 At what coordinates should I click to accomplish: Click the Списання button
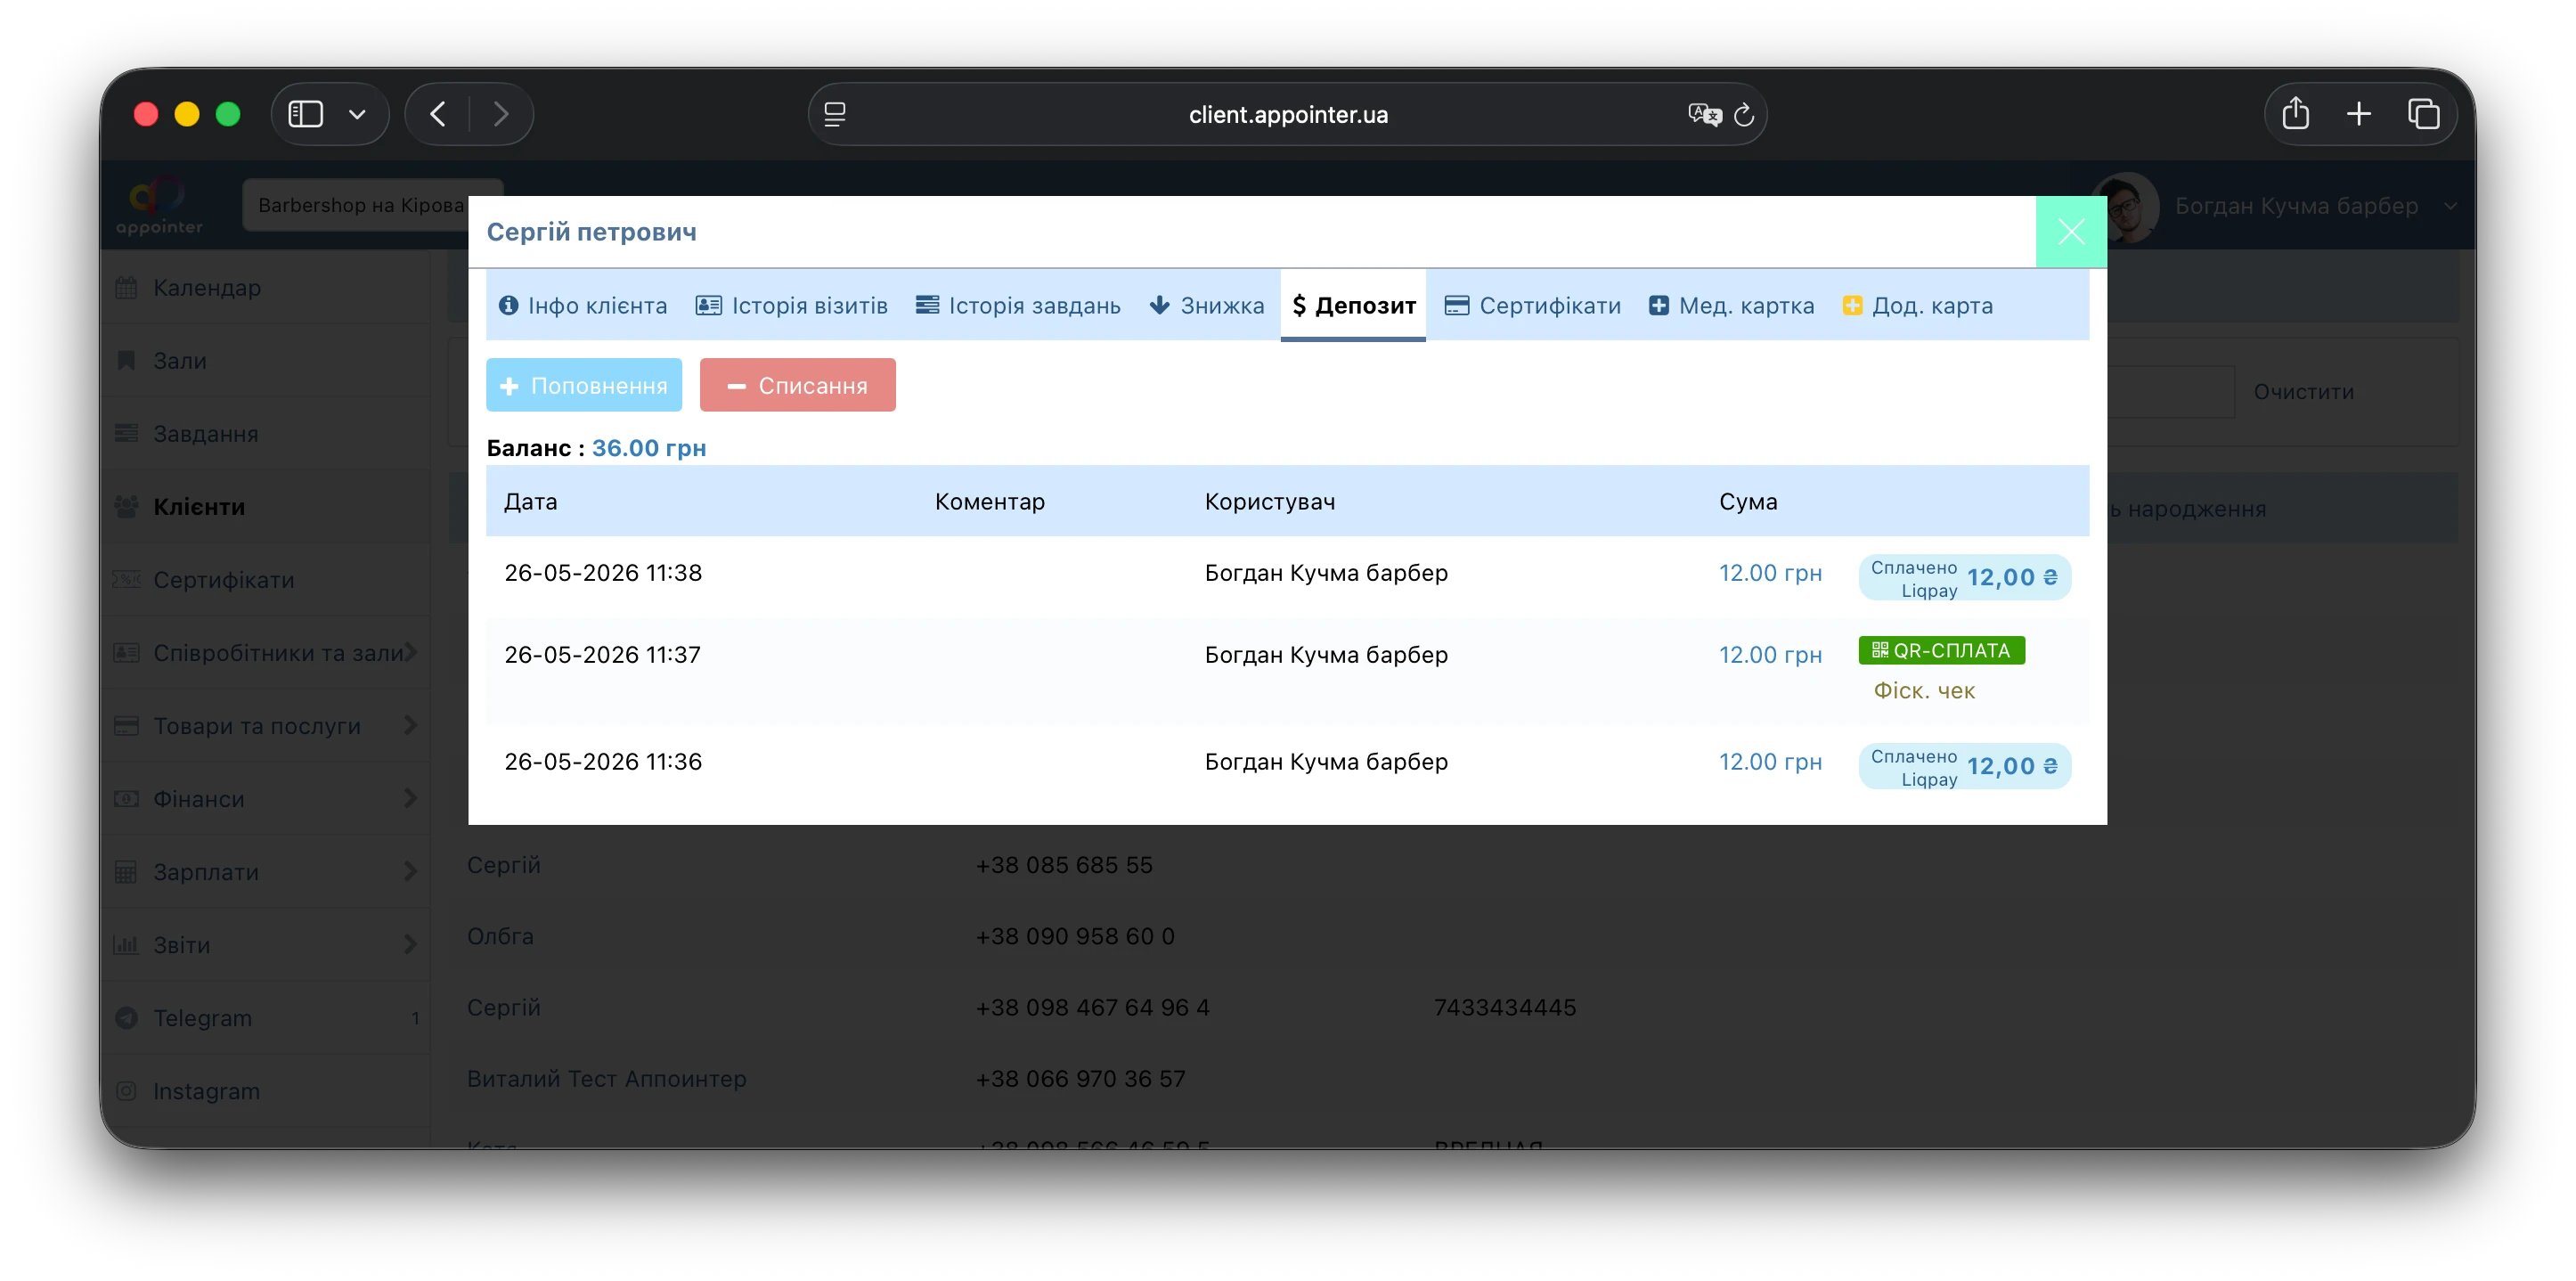tap(797, 385)
